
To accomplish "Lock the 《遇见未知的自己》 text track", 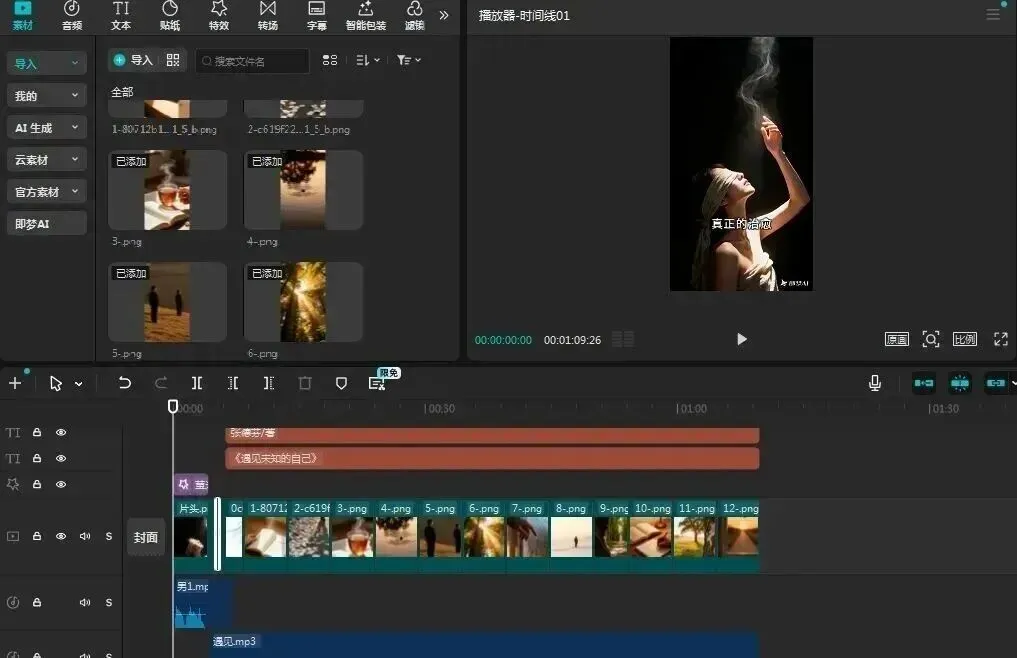I will point(37,458).
